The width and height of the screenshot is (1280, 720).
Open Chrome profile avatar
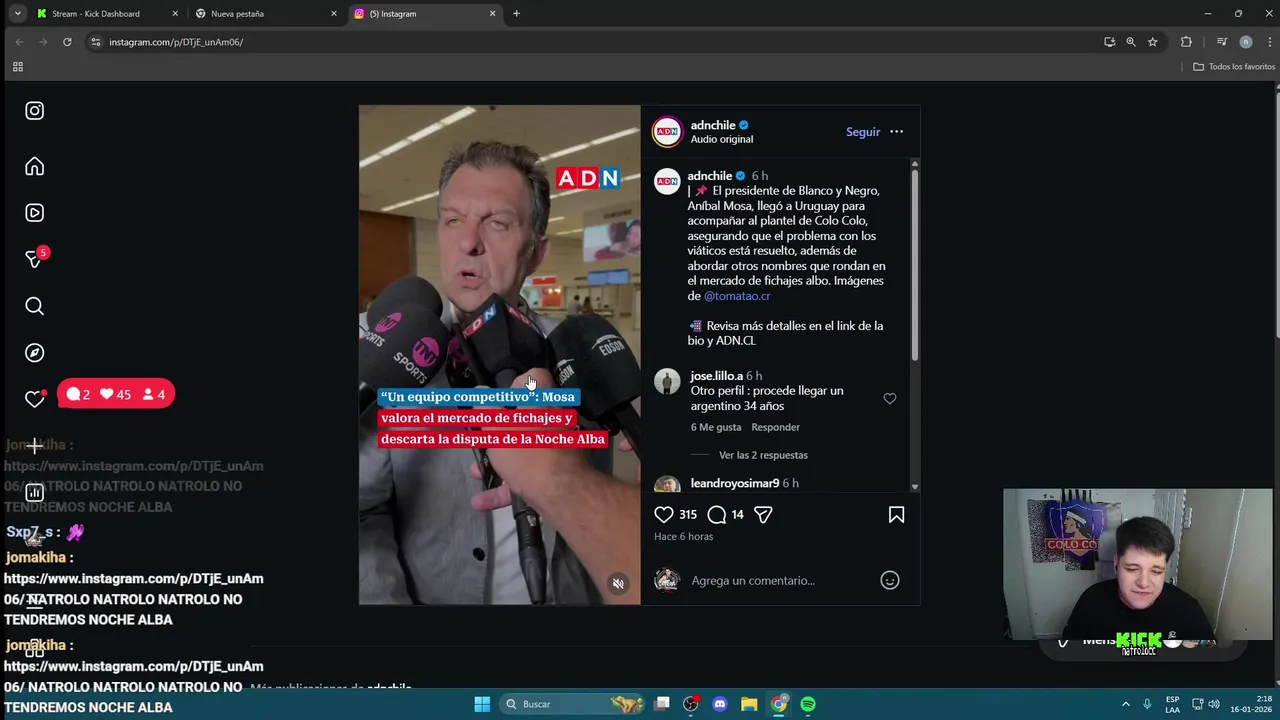(x=1245, y=42)
